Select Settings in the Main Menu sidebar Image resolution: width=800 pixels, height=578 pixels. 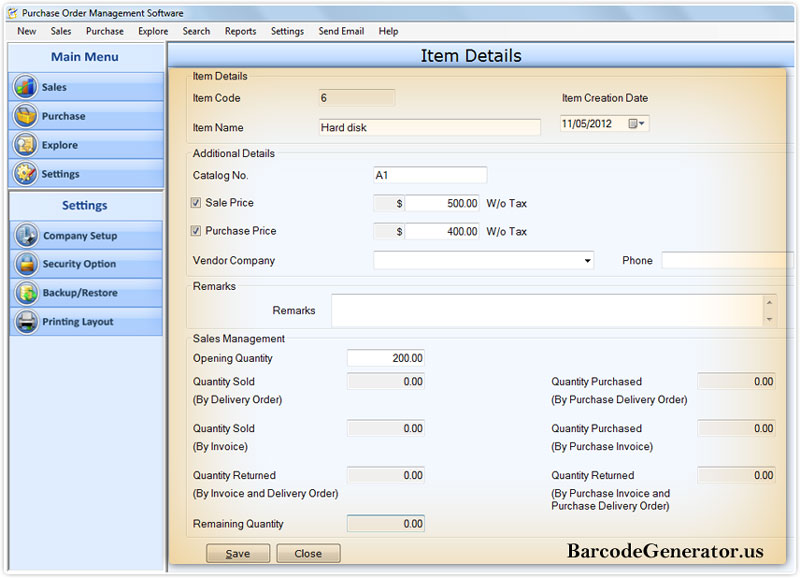point(86,174)
